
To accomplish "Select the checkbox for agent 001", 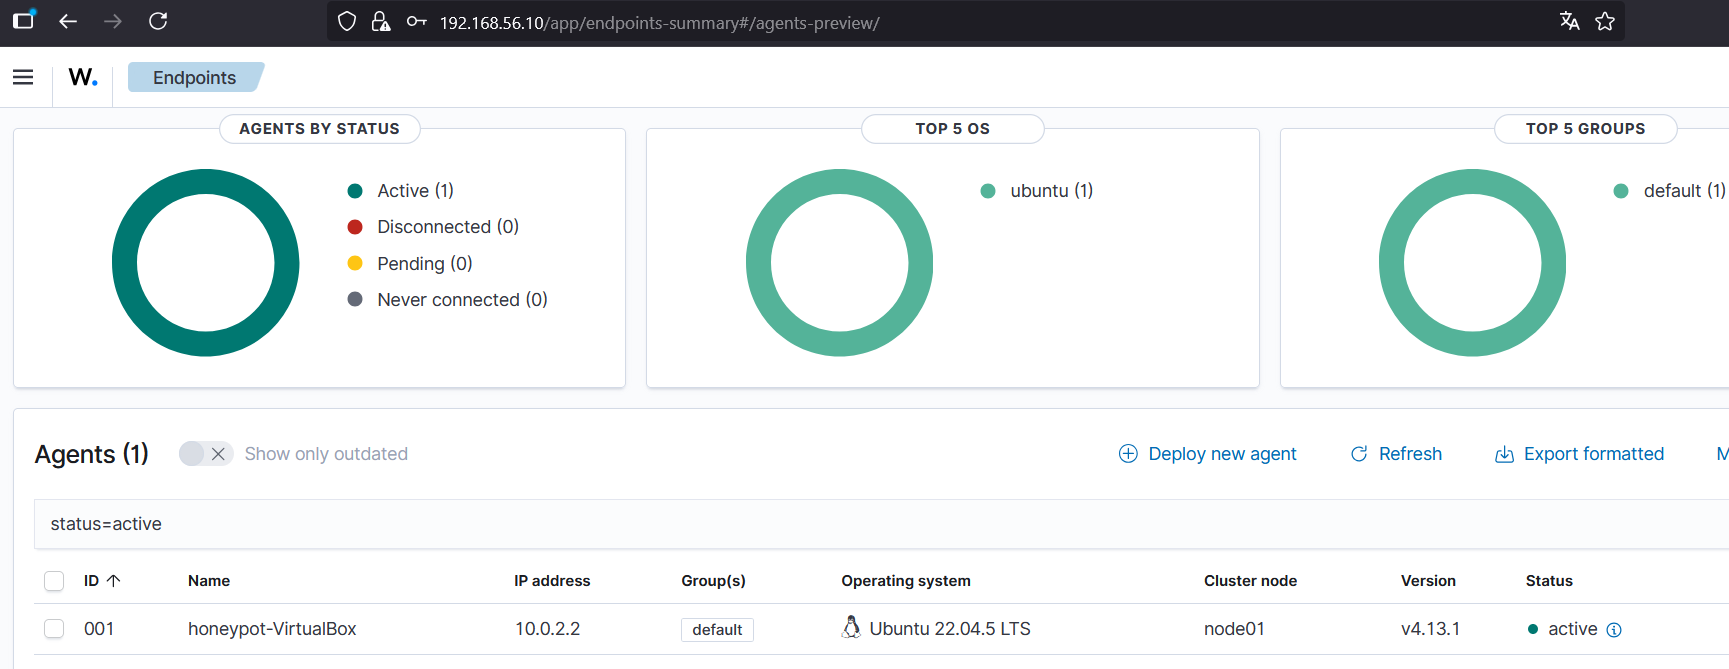I will point(54,629).
